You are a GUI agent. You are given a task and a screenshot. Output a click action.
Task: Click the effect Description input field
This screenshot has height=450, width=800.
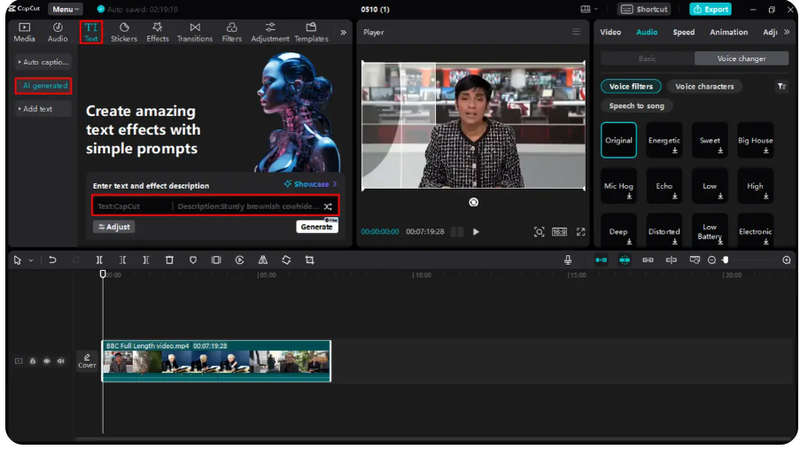248,206
